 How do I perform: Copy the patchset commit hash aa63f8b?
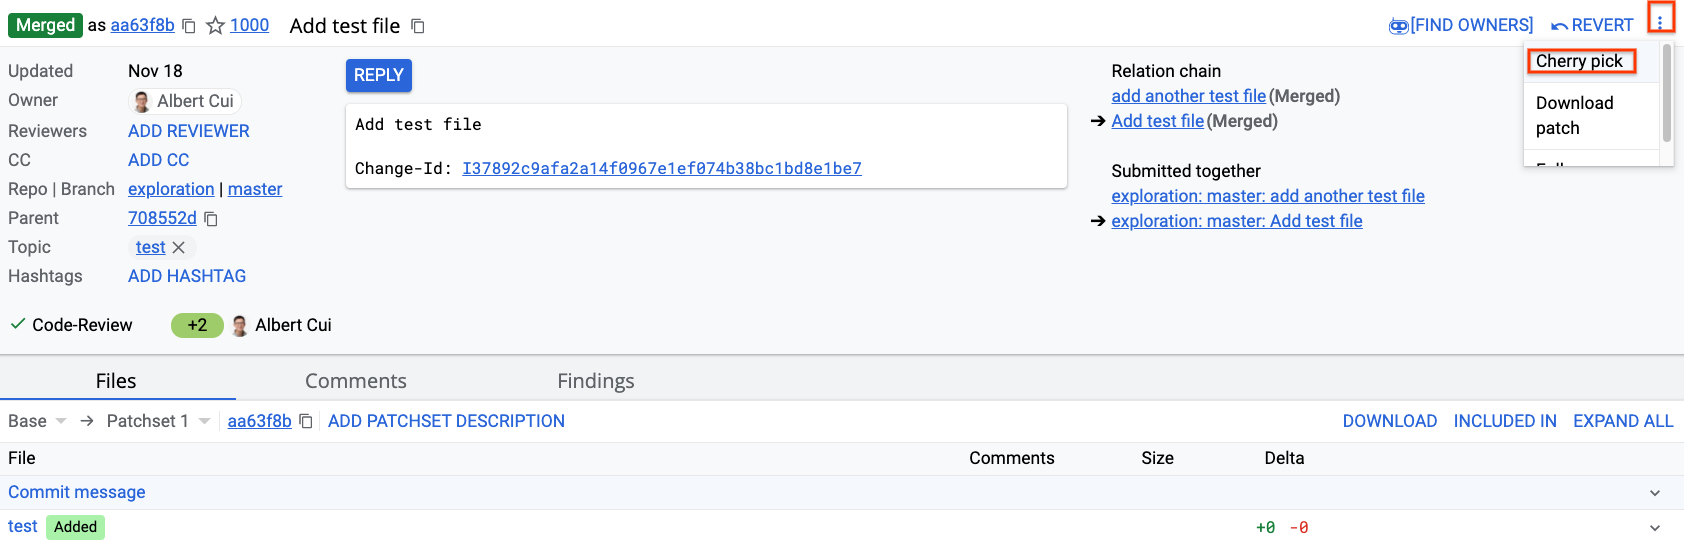pyautogui.click(x=306, y=421)
